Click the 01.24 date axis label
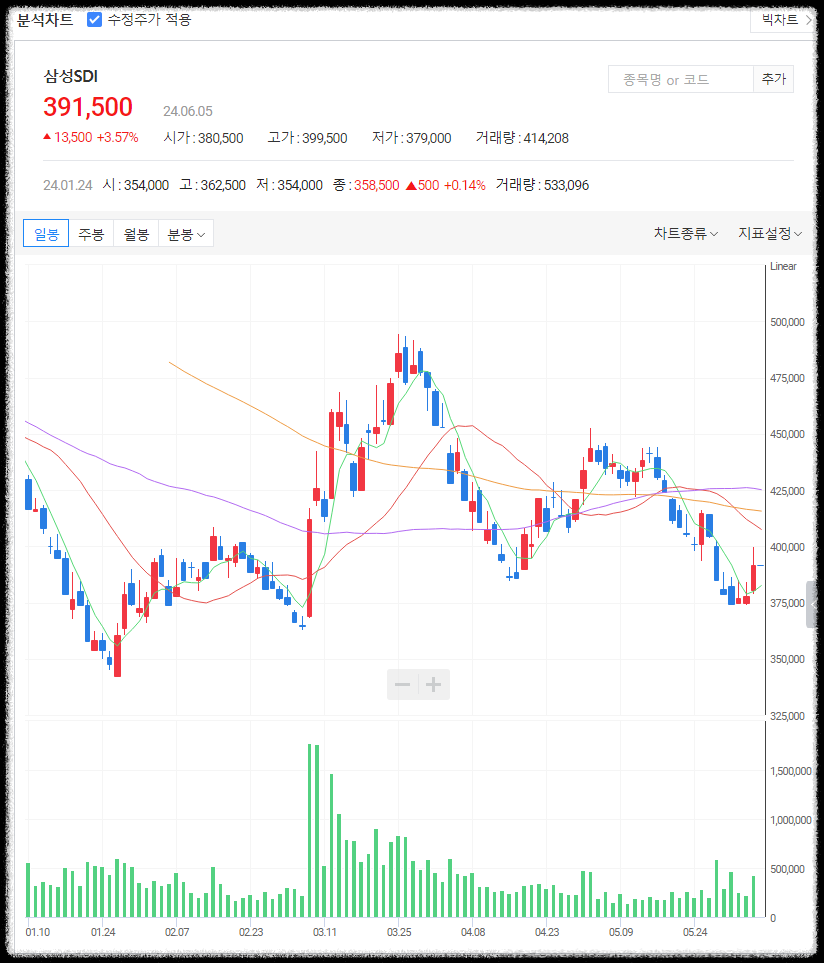Screen dimensions: 824x963 coord(103,932)
